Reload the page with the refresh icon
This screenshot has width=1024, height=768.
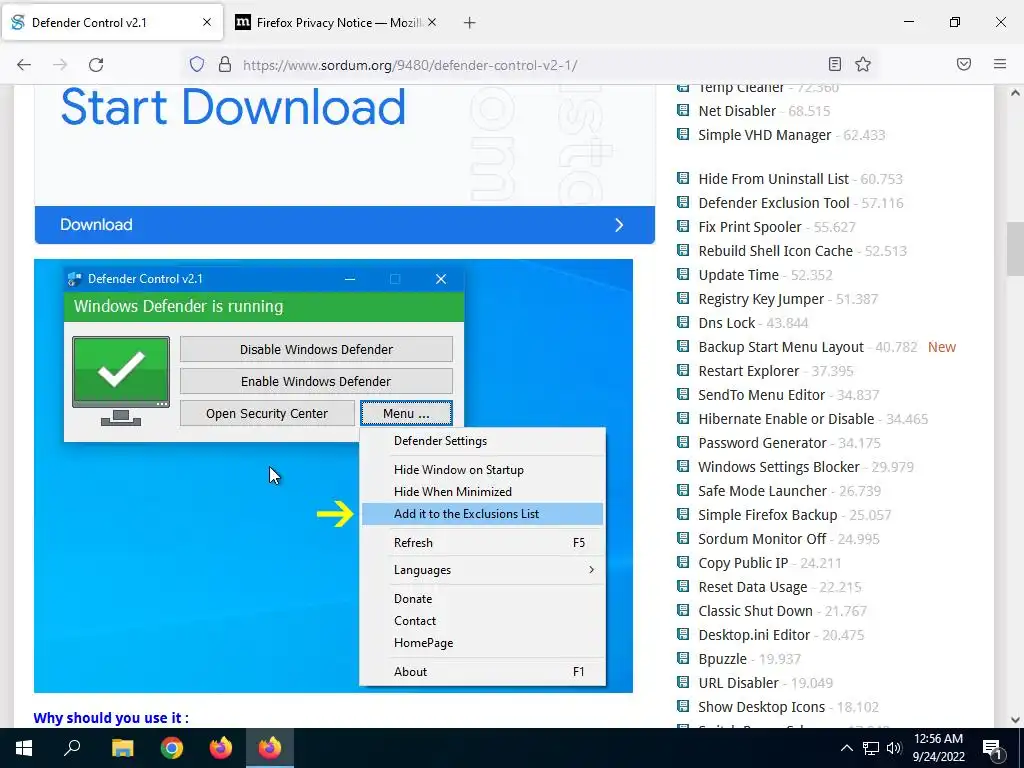click(x=96, y=64)
